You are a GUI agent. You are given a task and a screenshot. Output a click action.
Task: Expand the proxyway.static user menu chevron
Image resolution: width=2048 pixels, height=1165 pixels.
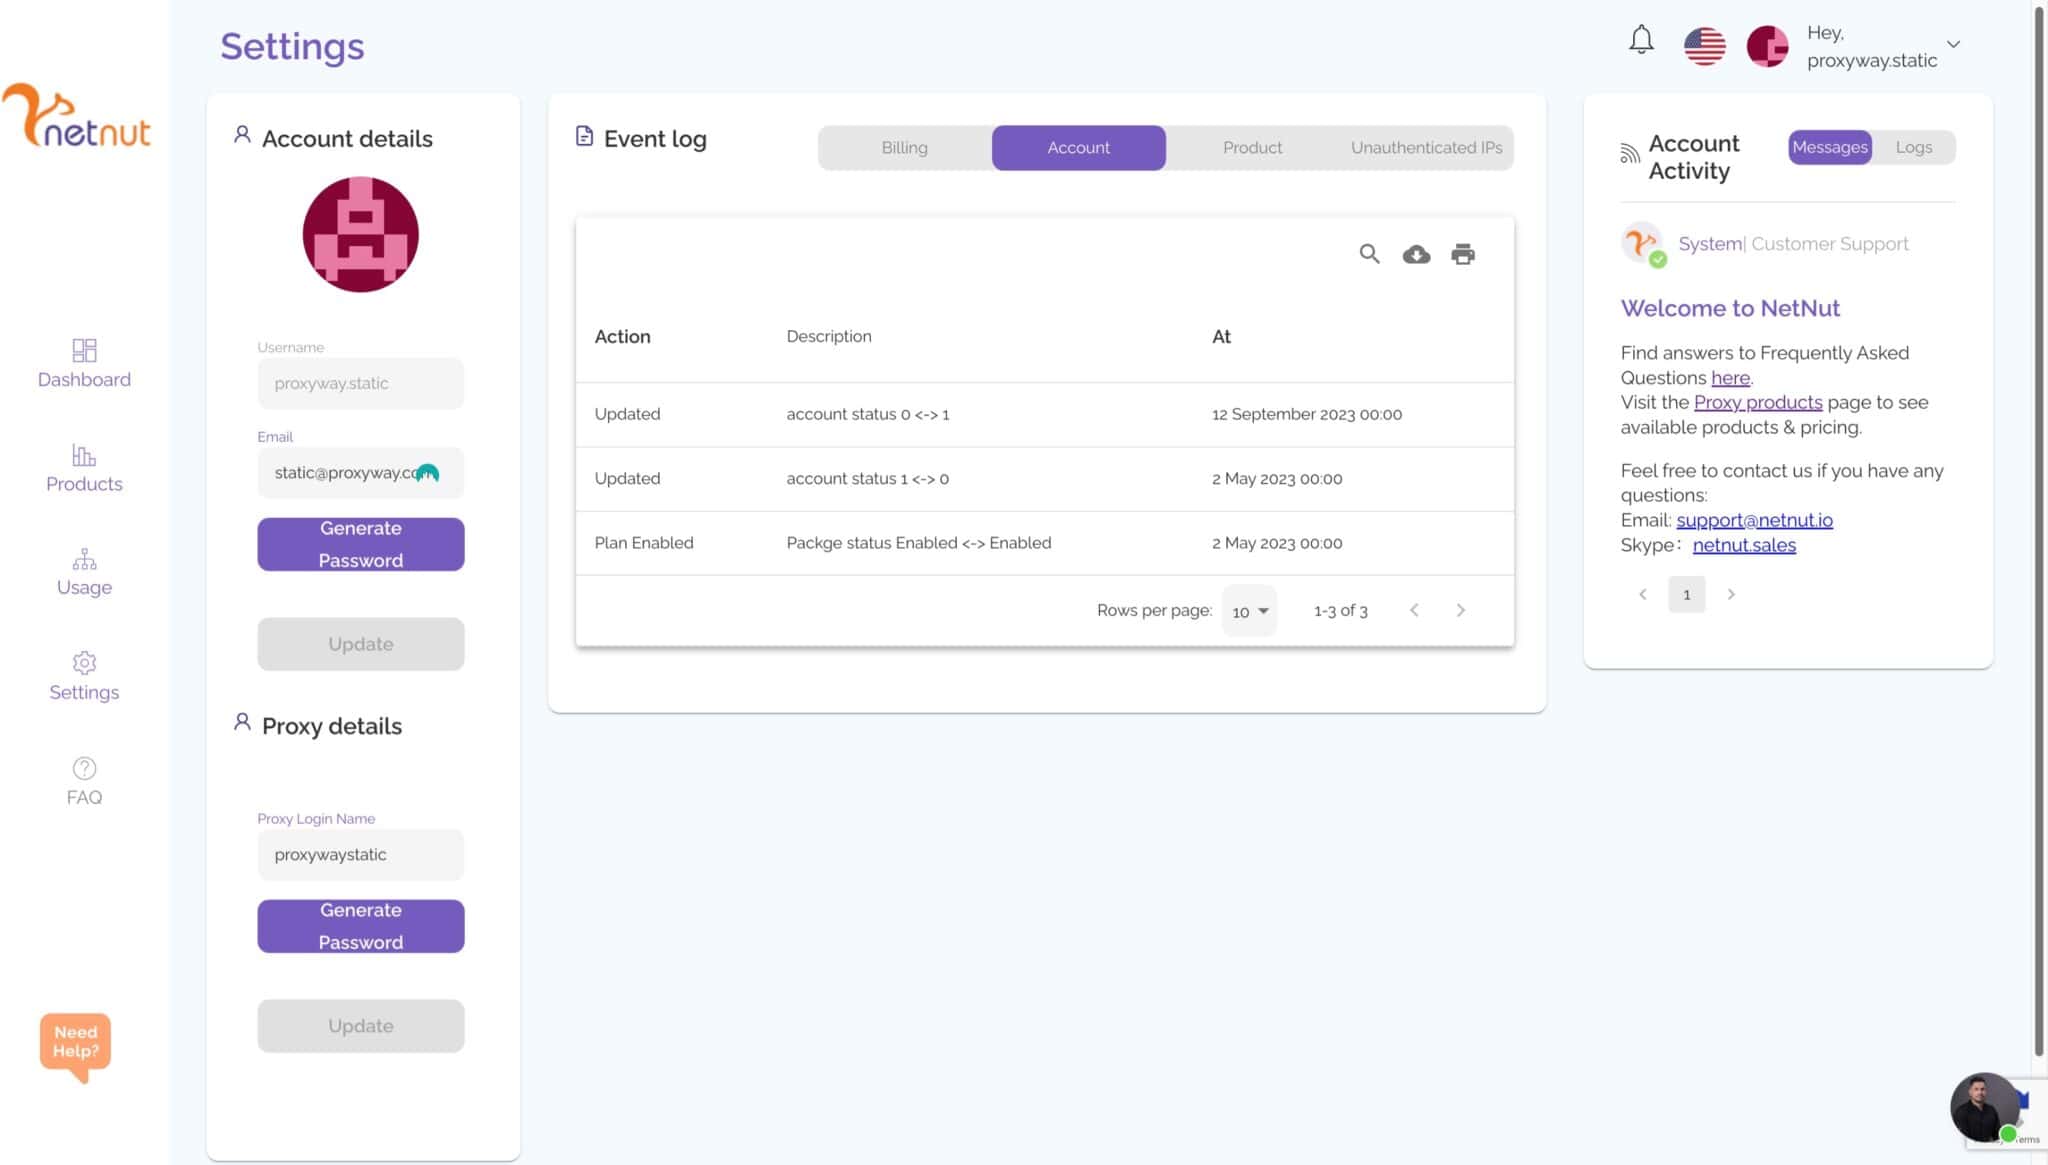click(x=1953, y=44)
